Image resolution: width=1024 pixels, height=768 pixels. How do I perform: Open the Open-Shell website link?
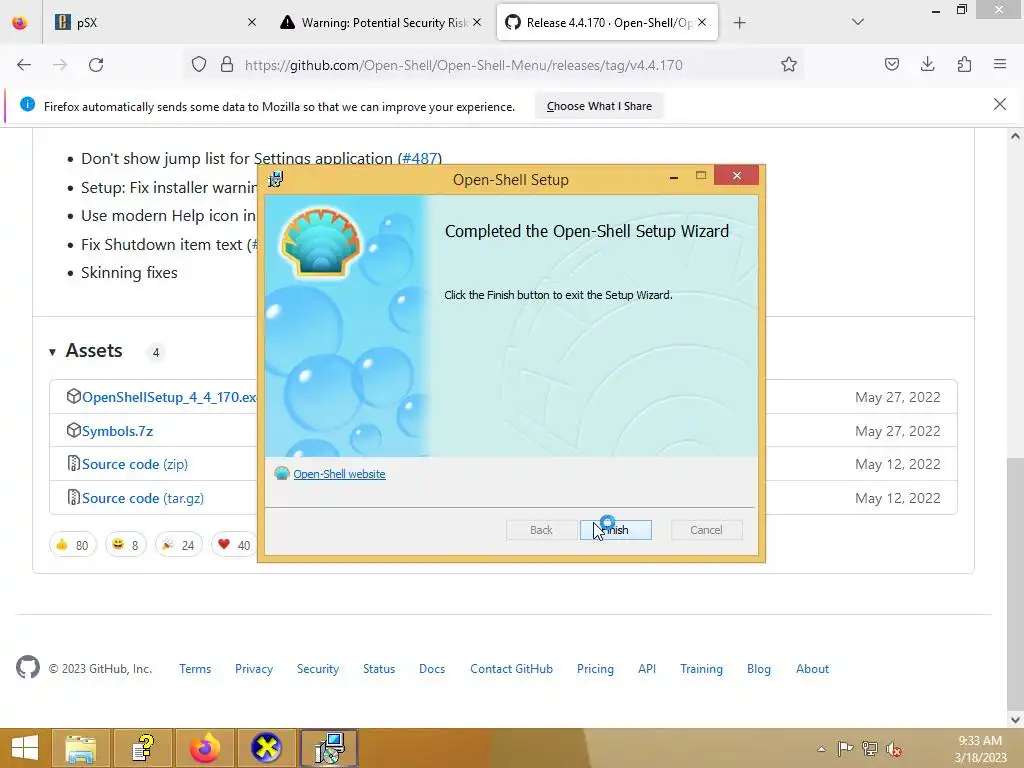coord(339,474)
